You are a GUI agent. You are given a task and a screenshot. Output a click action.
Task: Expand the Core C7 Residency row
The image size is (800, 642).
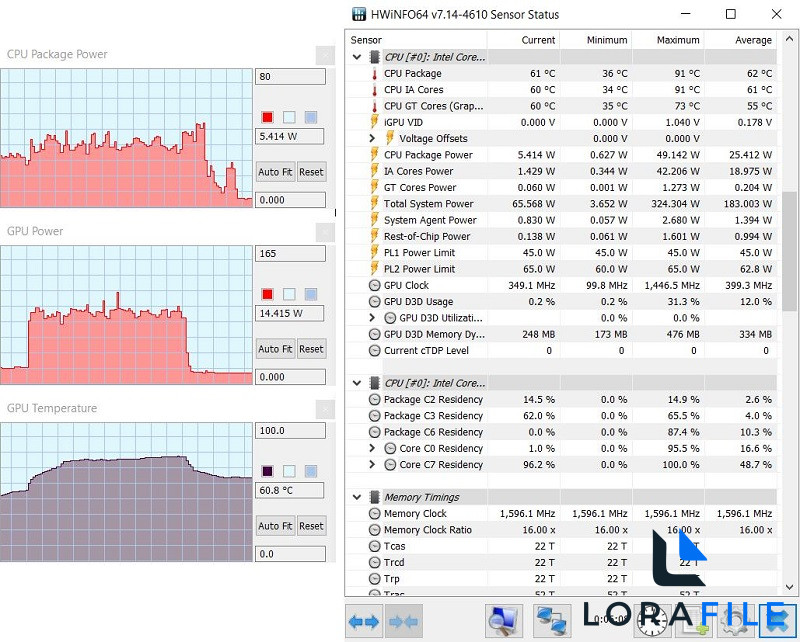pos(372,464)
